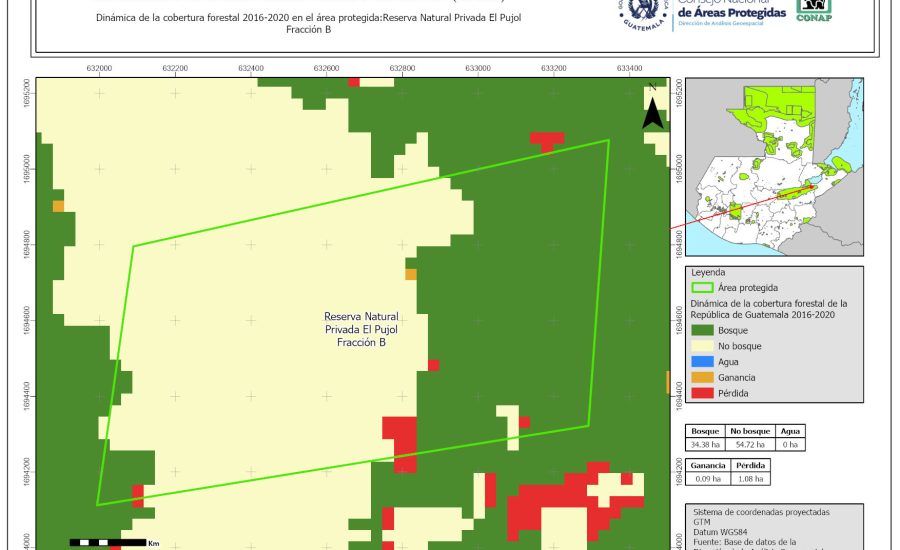Viewport: 900px width, 550px height.
Task: Select the No bosque cream legend swatch
Action: tap(704, 346)
